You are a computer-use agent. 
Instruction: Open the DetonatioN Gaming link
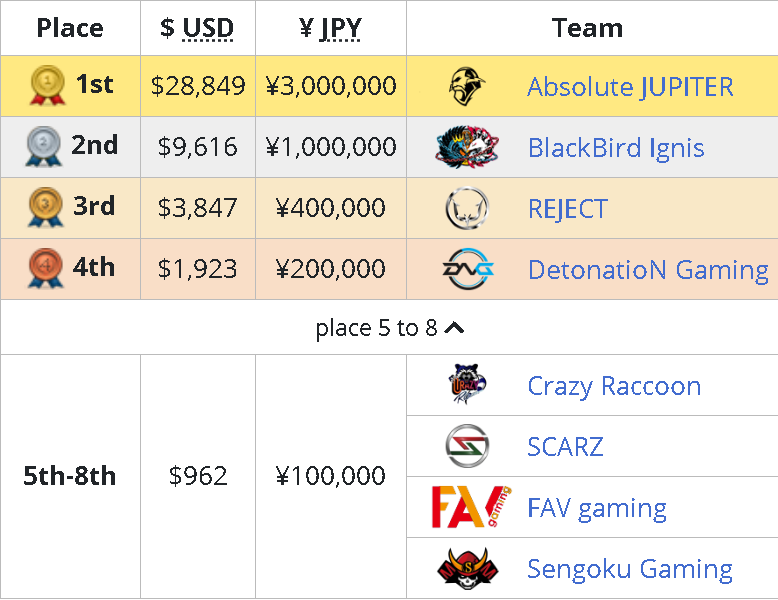point(648,269)
